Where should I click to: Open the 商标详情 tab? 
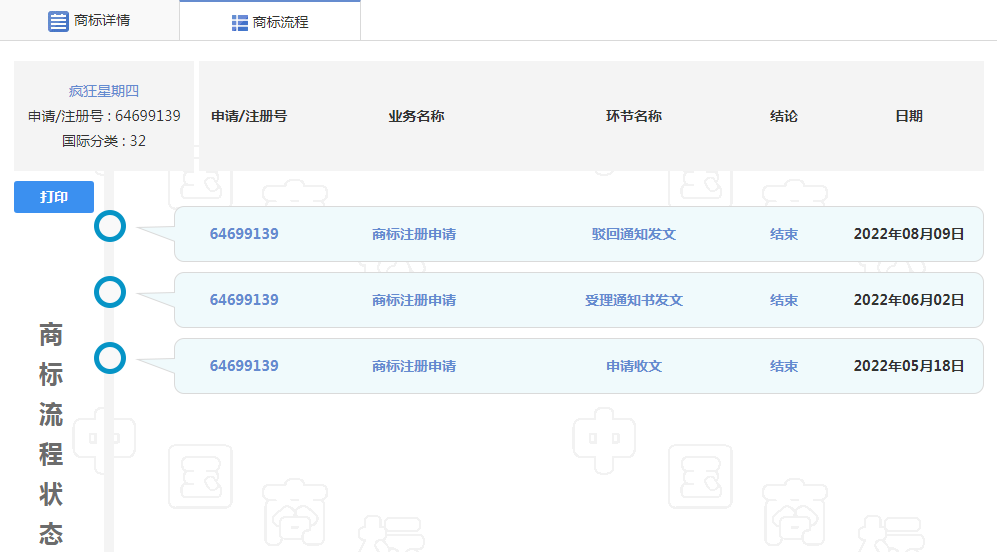point(90,21)
